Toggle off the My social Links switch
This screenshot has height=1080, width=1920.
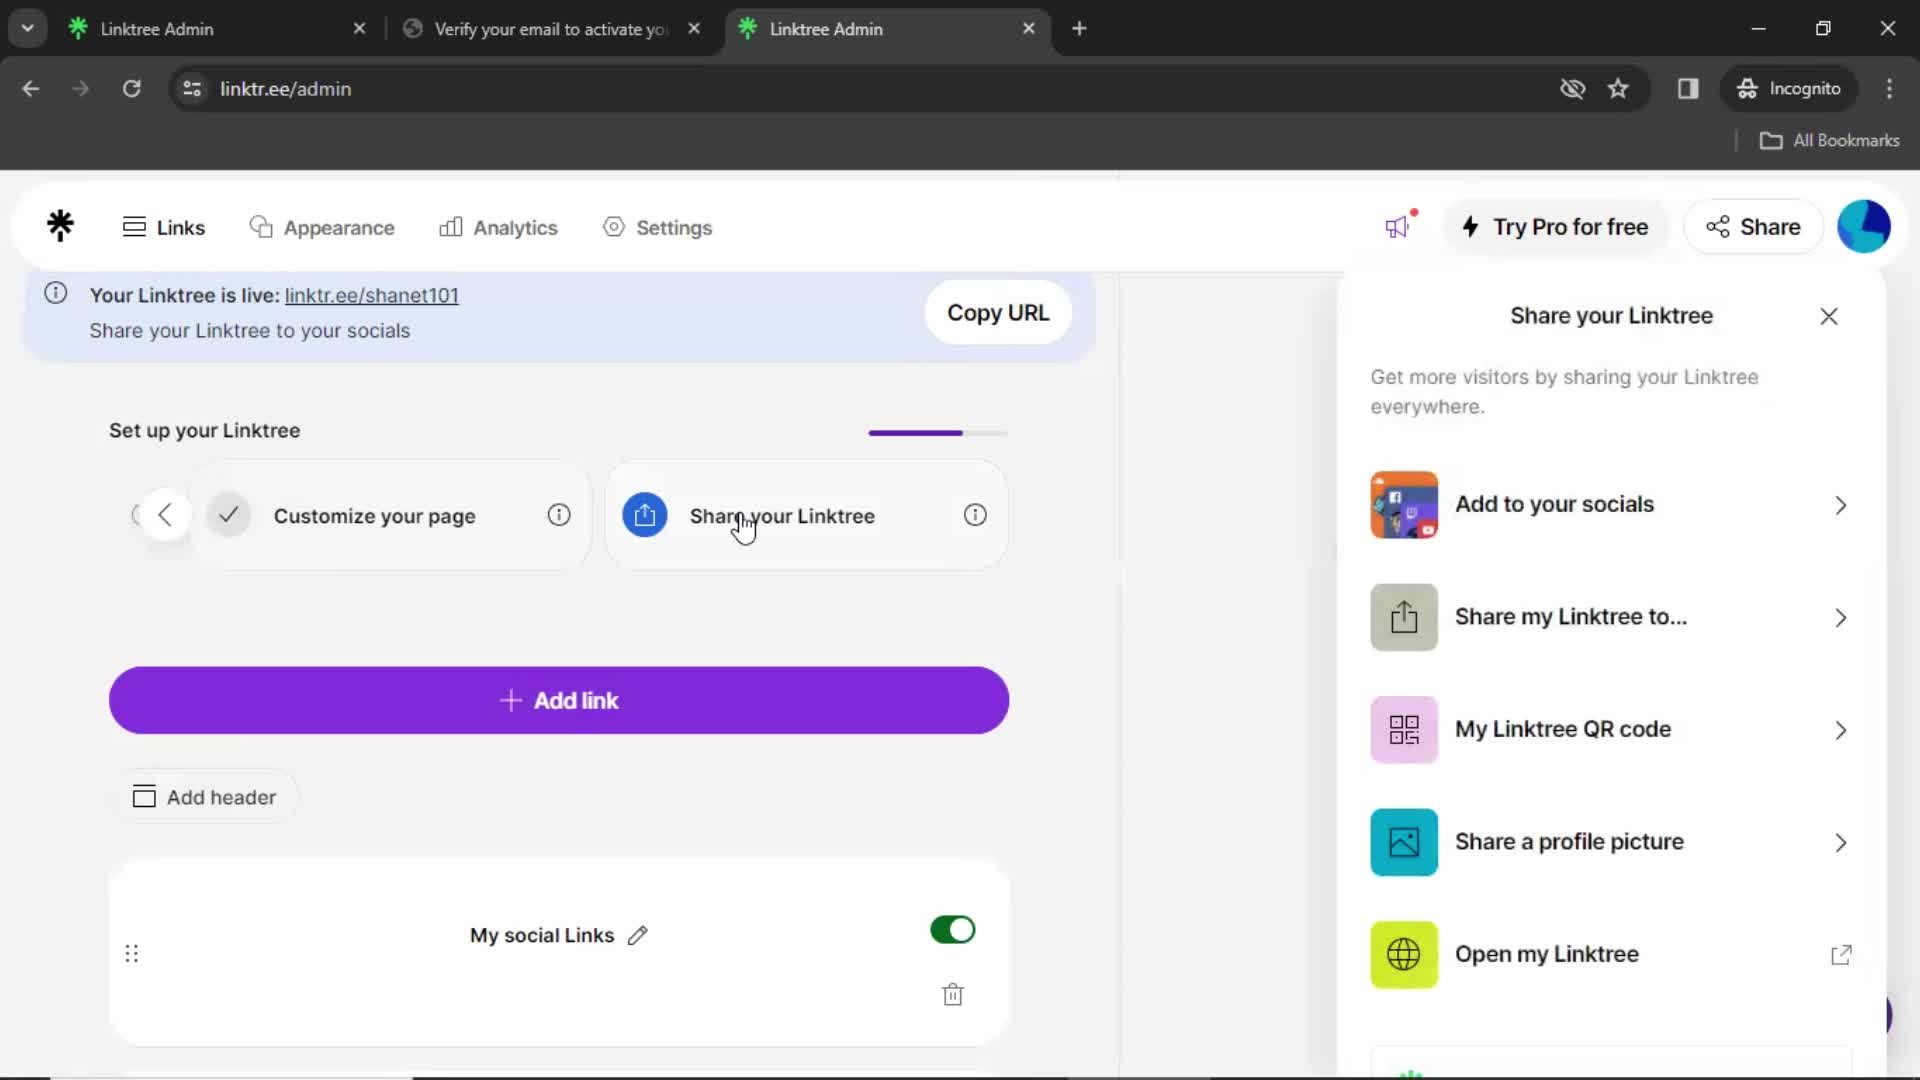click(x=952, y=930)
